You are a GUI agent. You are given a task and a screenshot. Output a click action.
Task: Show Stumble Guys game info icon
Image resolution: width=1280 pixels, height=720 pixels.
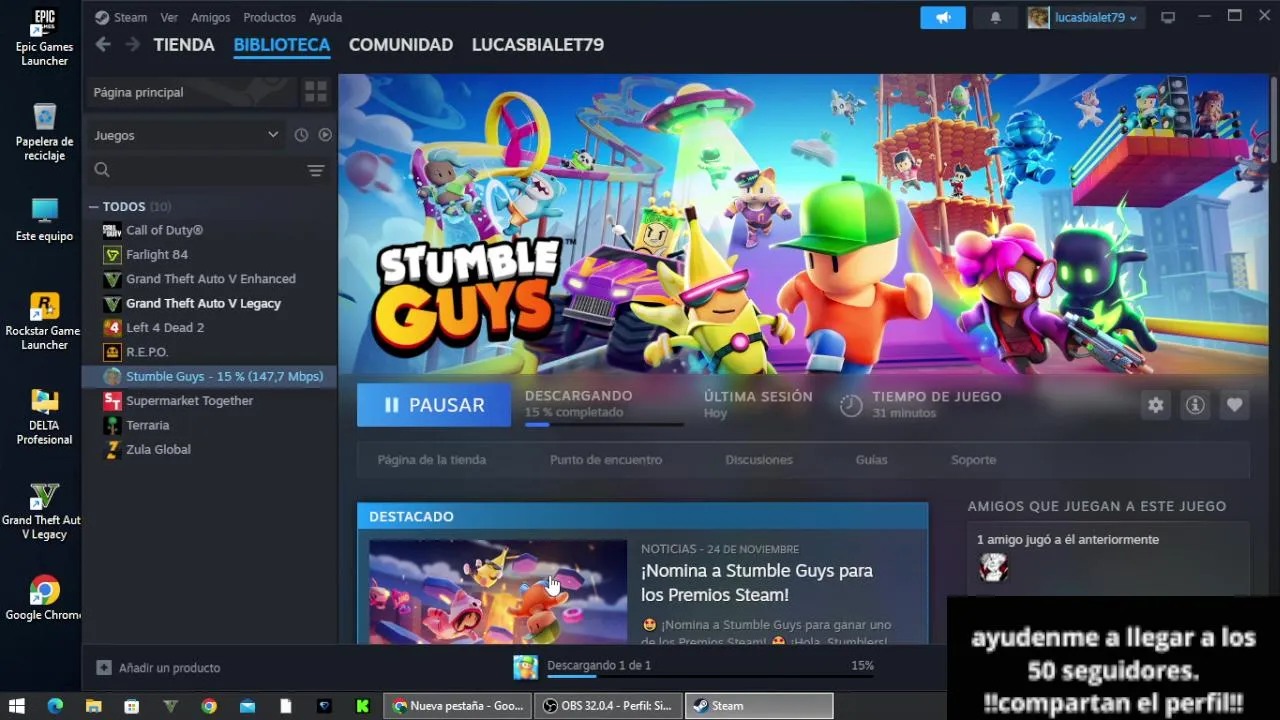pos(1195,405)
